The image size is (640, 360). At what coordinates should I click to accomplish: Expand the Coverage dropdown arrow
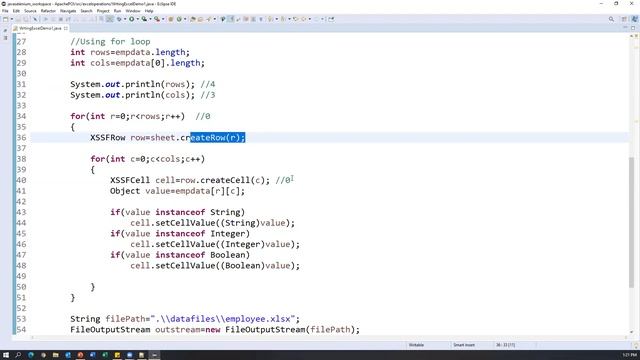(150, 19)
